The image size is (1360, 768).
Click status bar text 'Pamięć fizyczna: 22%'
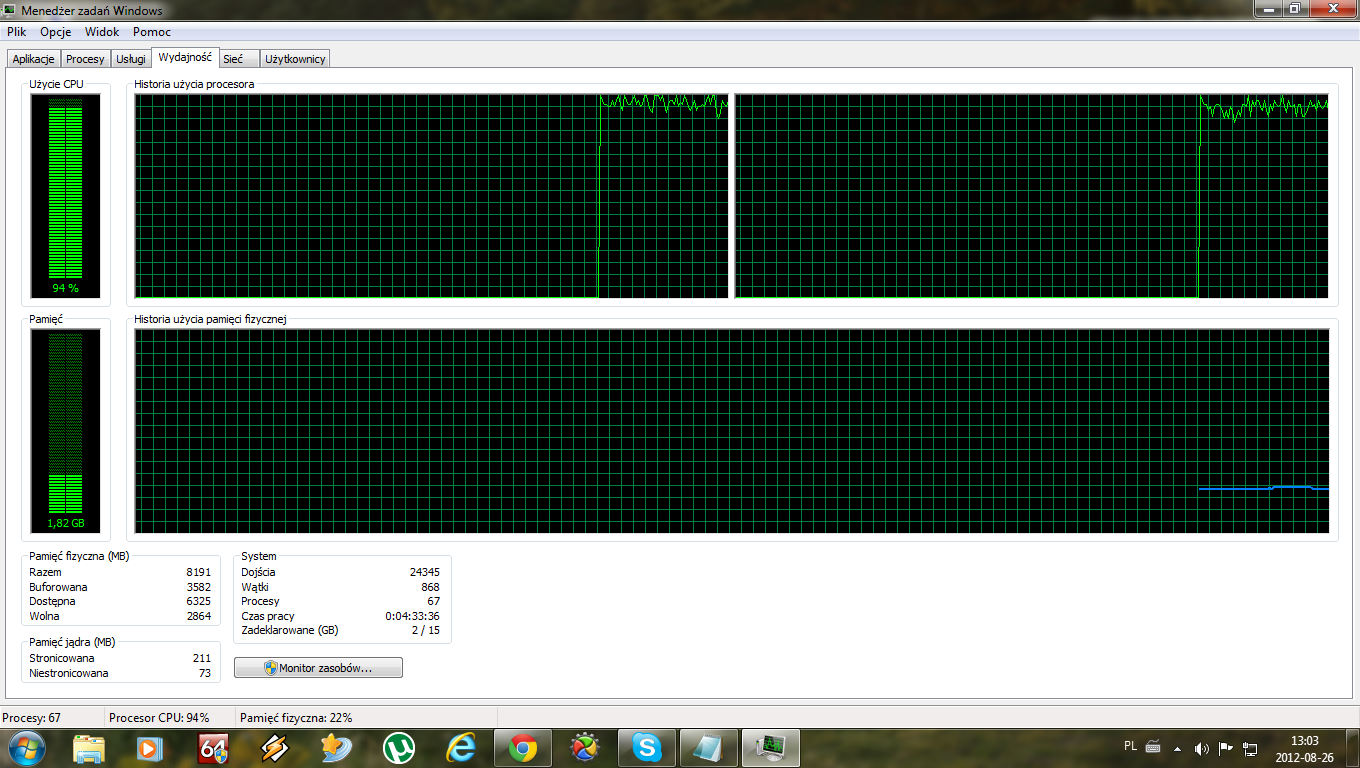pos(296,718)
